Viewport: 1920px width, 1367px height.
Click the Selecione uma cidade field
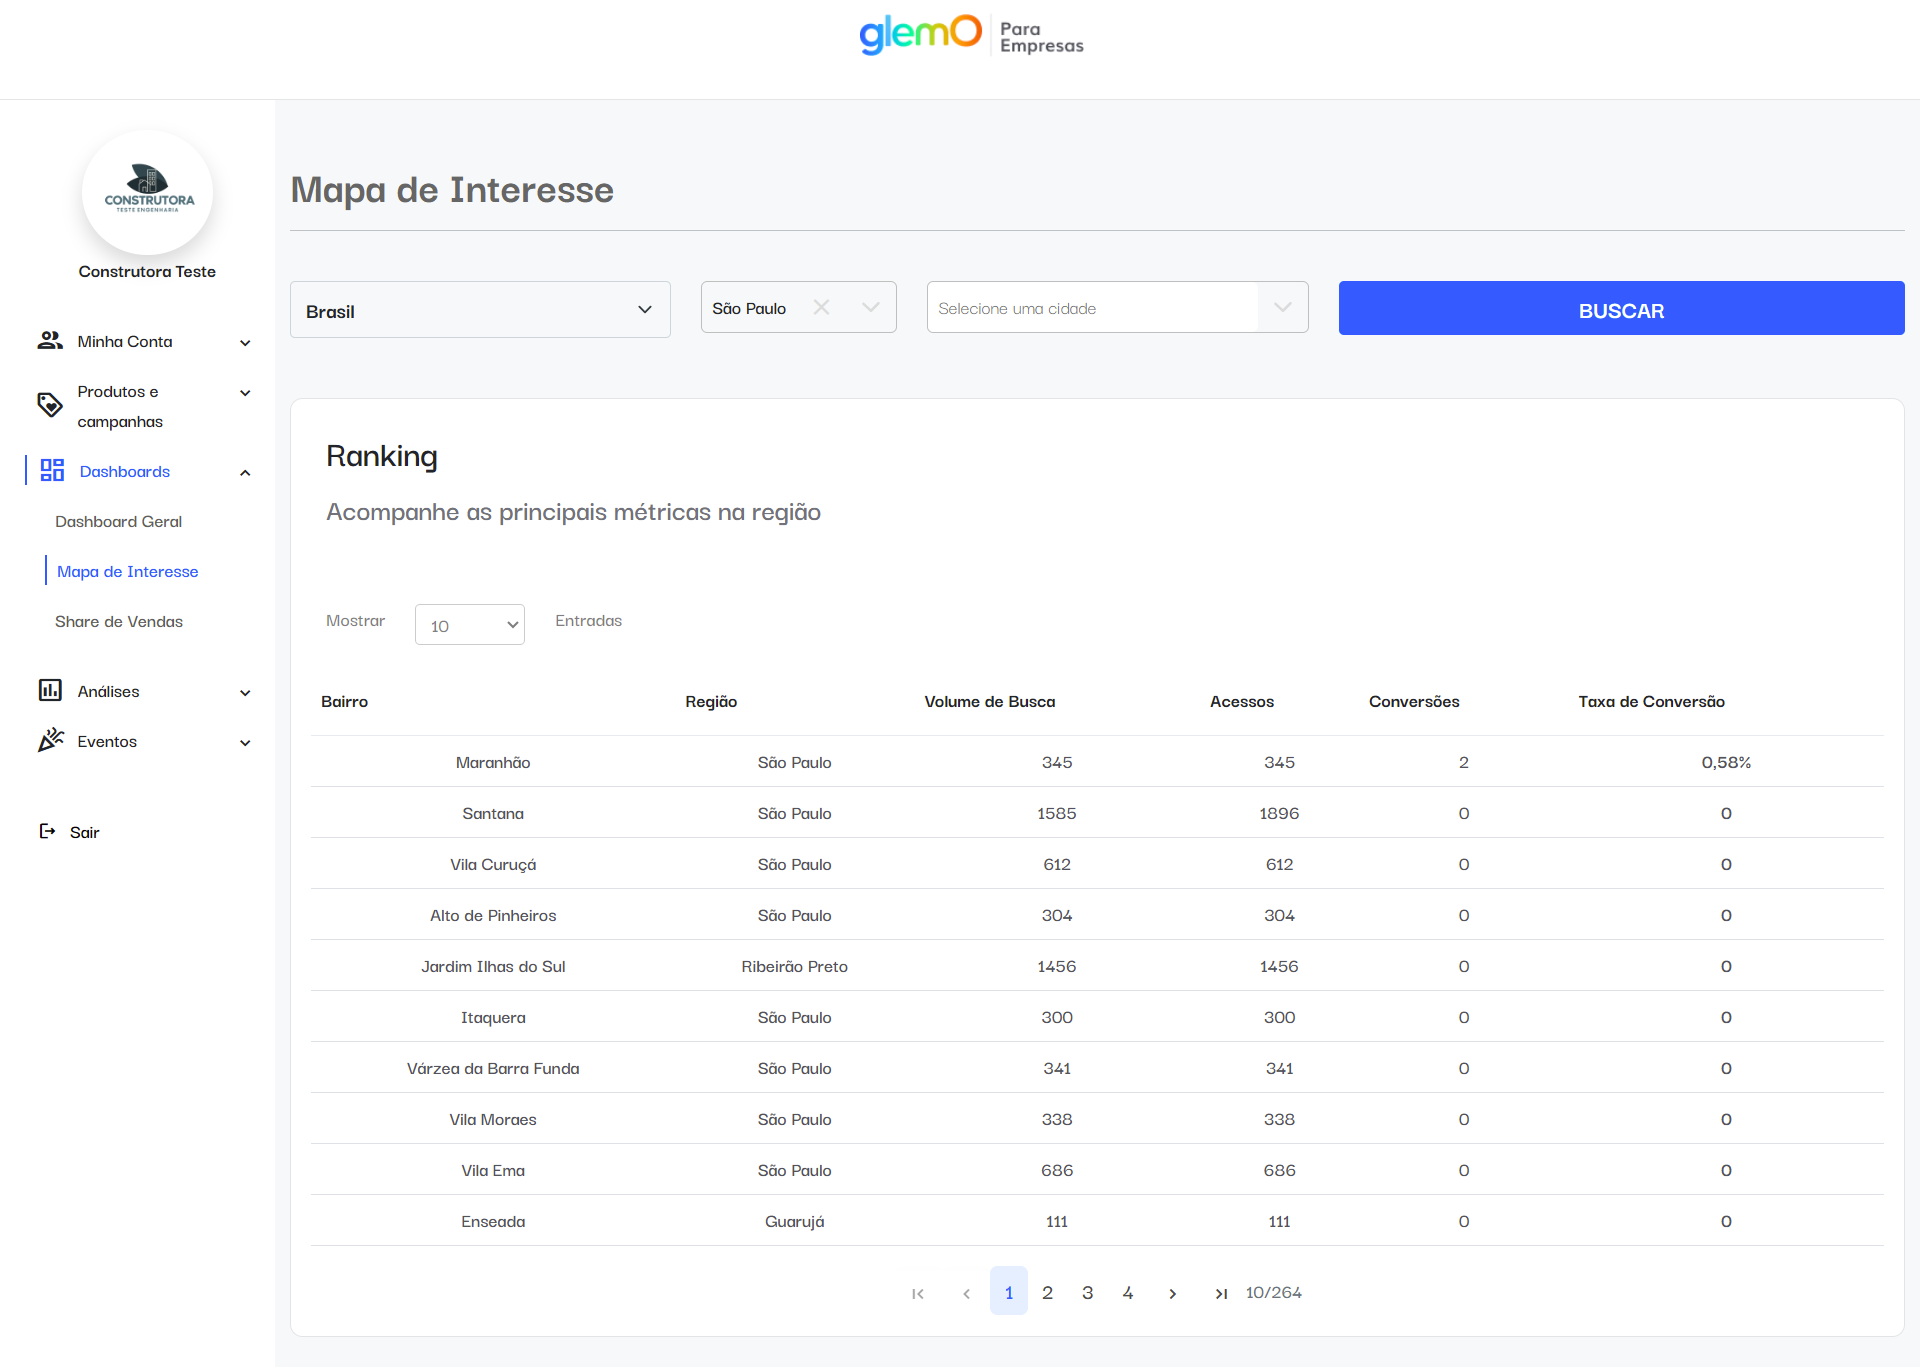pos(1092,308)
